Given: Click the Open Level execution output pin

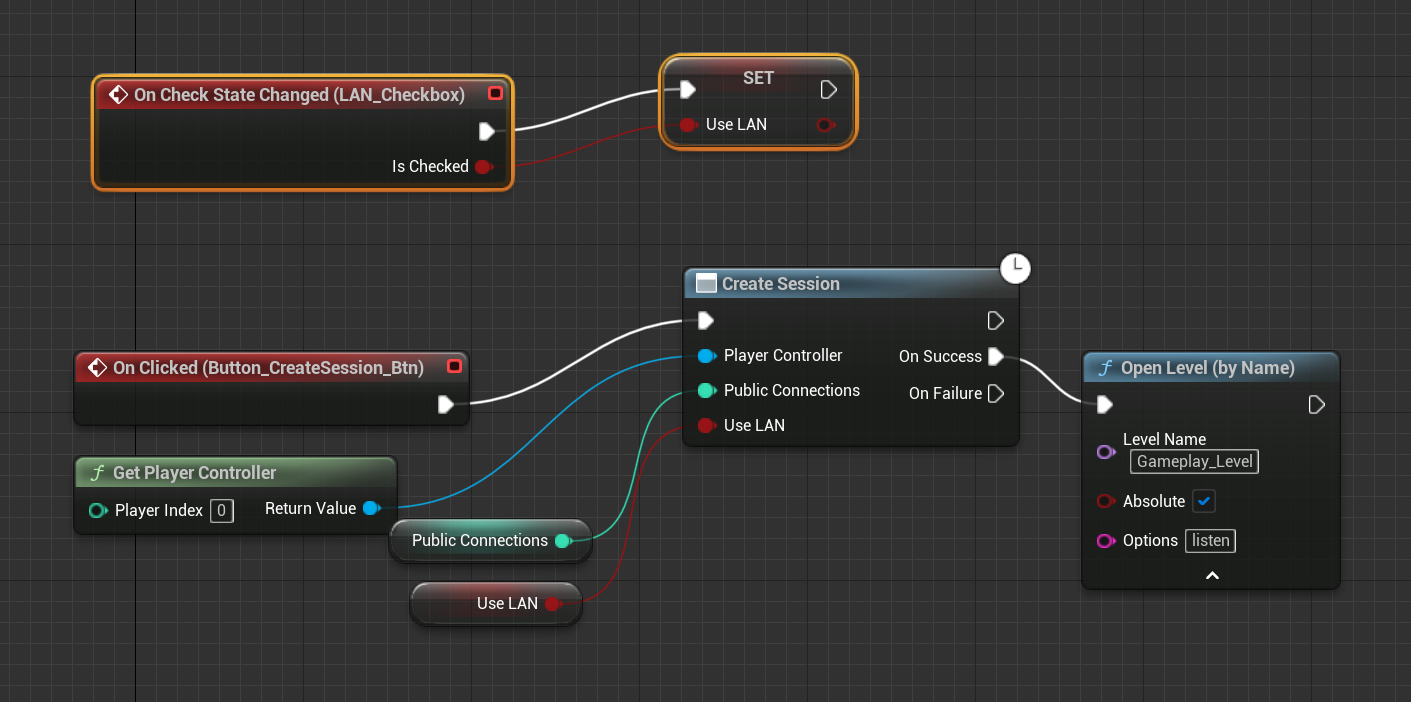Looking at the screenshot, I should 1317,405.
